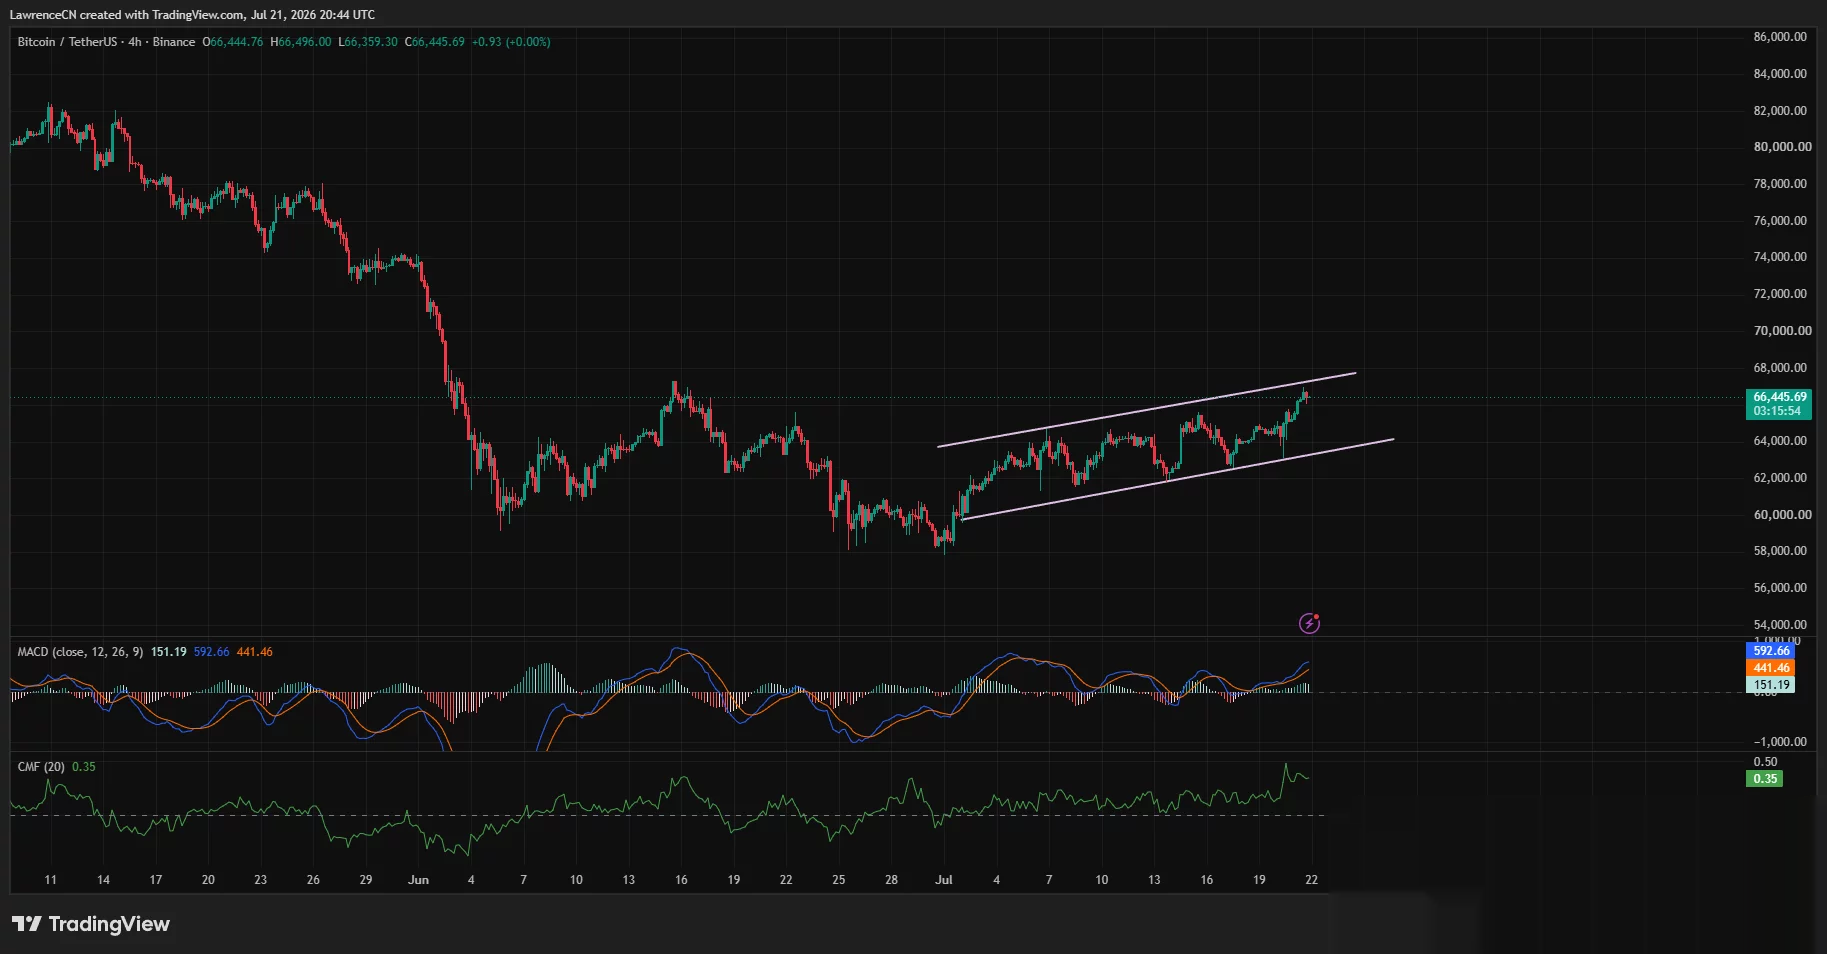Click the 23 date label on time axis

[x=261, y=880]
